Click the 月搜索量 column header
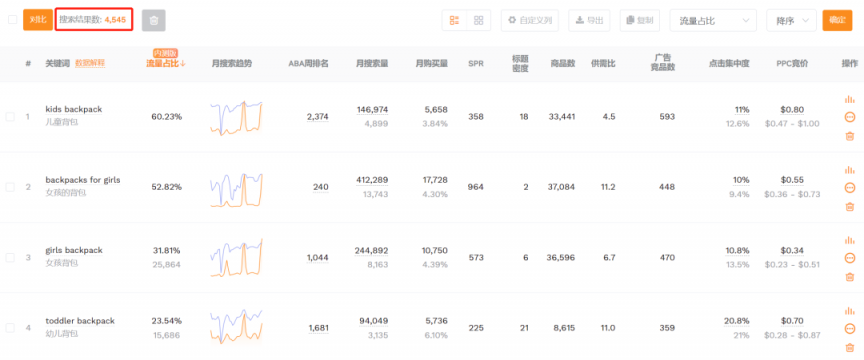Image resolution: width=864 pixels, height=360 pixels. pos(372,63)
